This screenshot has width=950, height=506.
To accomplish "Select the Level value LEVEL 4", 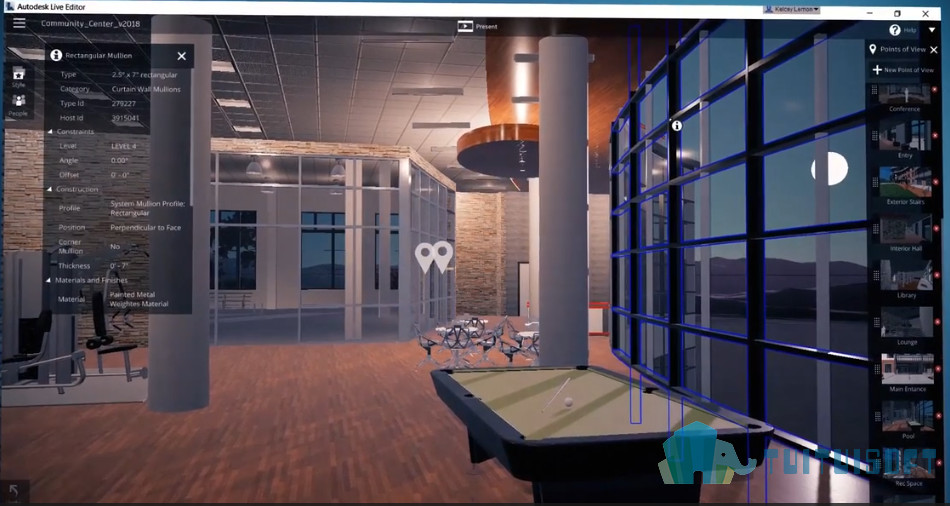I will 124,146.
